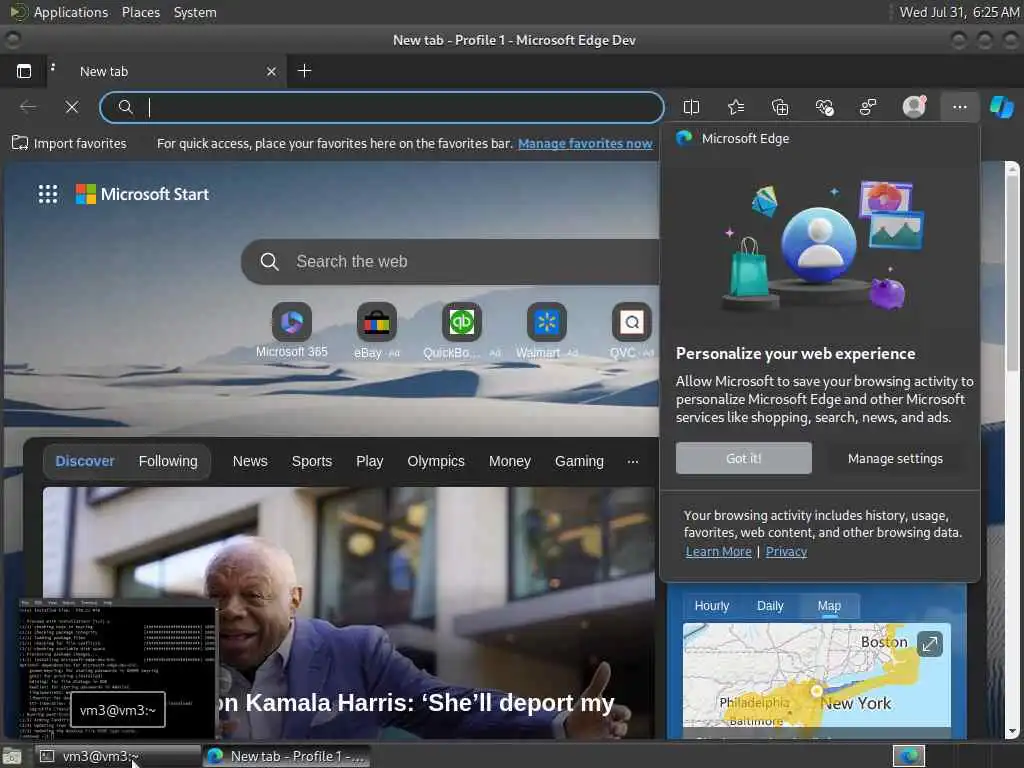Open the Favorites star icon
Screen dimensions: 1024x768
[736, 107]
